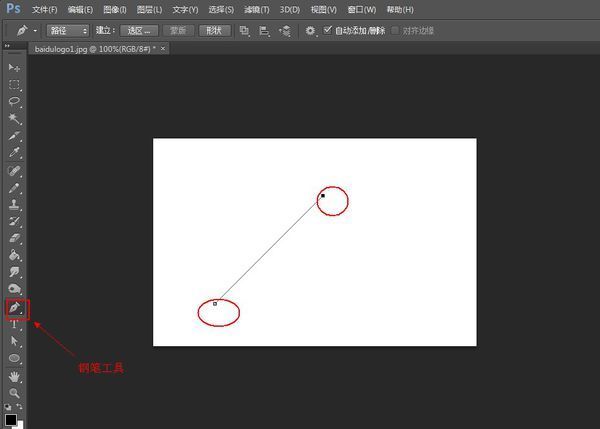Swap foreground and background colors
Viewport: 600px width, 429px height.
point(22,408)
